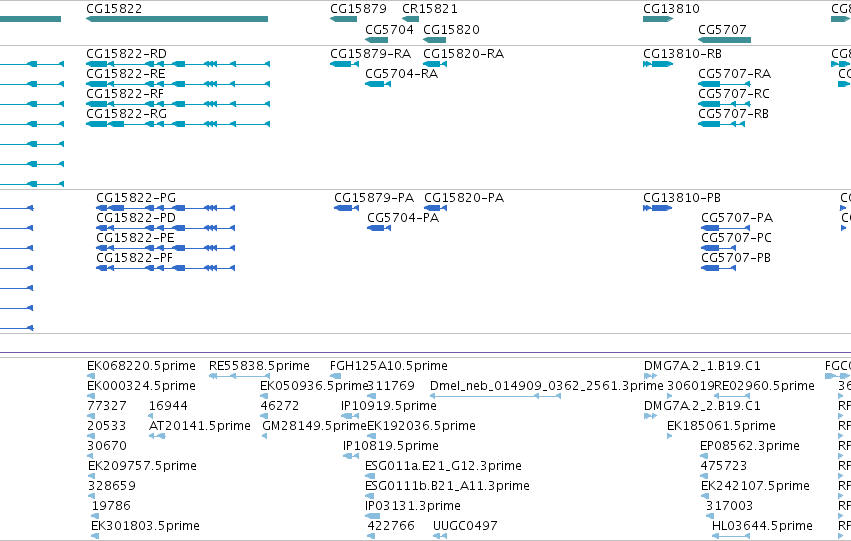851x541 pixels.
Task: Select the CG15822-RE transcript label
Action: point(126,73)
